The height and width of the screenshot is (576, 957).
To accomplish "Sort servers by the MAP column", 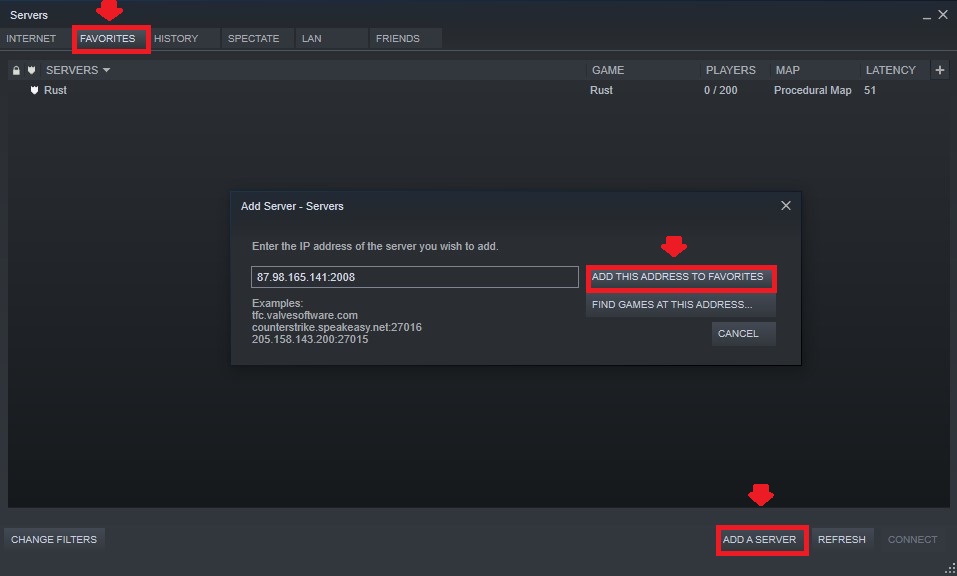I will tap(789, 69).
